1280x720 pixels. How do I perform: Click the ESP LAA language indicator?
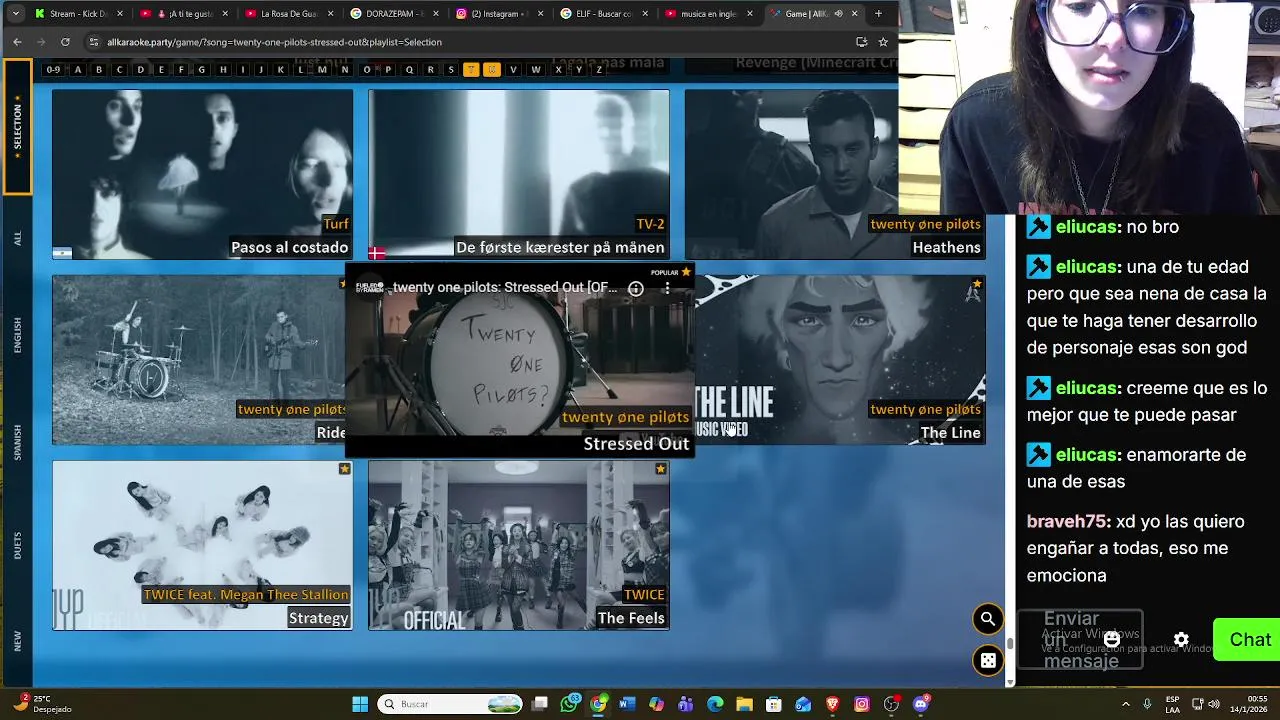pyautogui.click(x=1172, y=704)
